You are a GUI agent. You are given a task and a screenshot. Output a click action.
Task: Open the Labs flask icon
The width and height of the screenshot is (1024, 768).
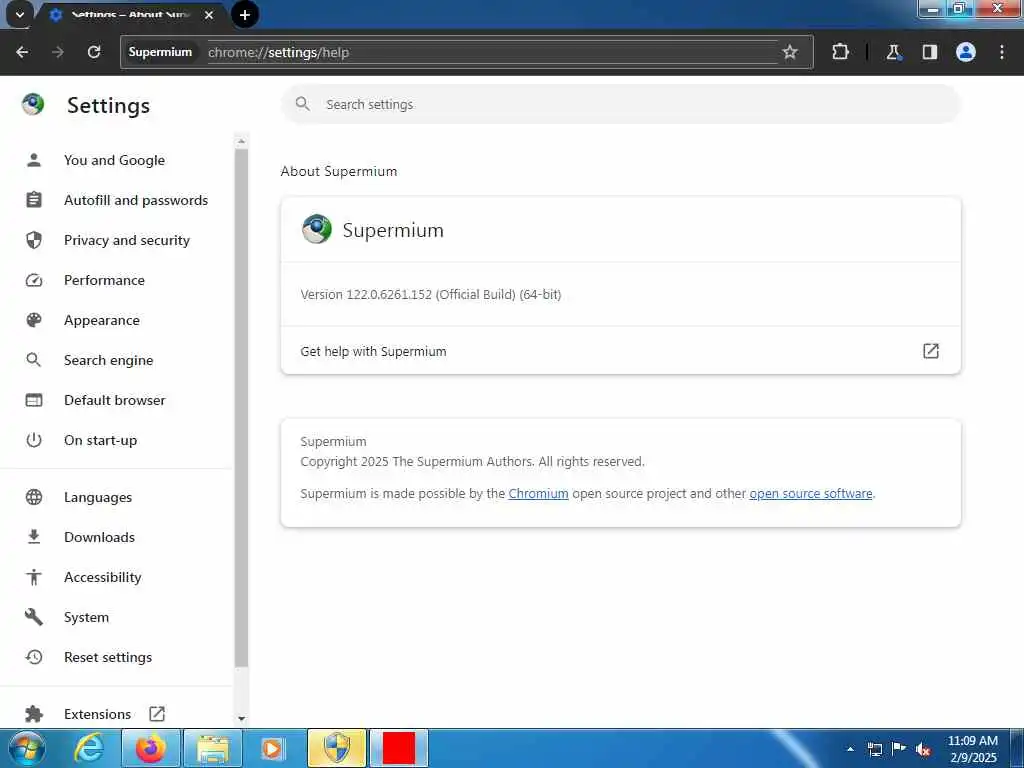click(x=893, y=52)
